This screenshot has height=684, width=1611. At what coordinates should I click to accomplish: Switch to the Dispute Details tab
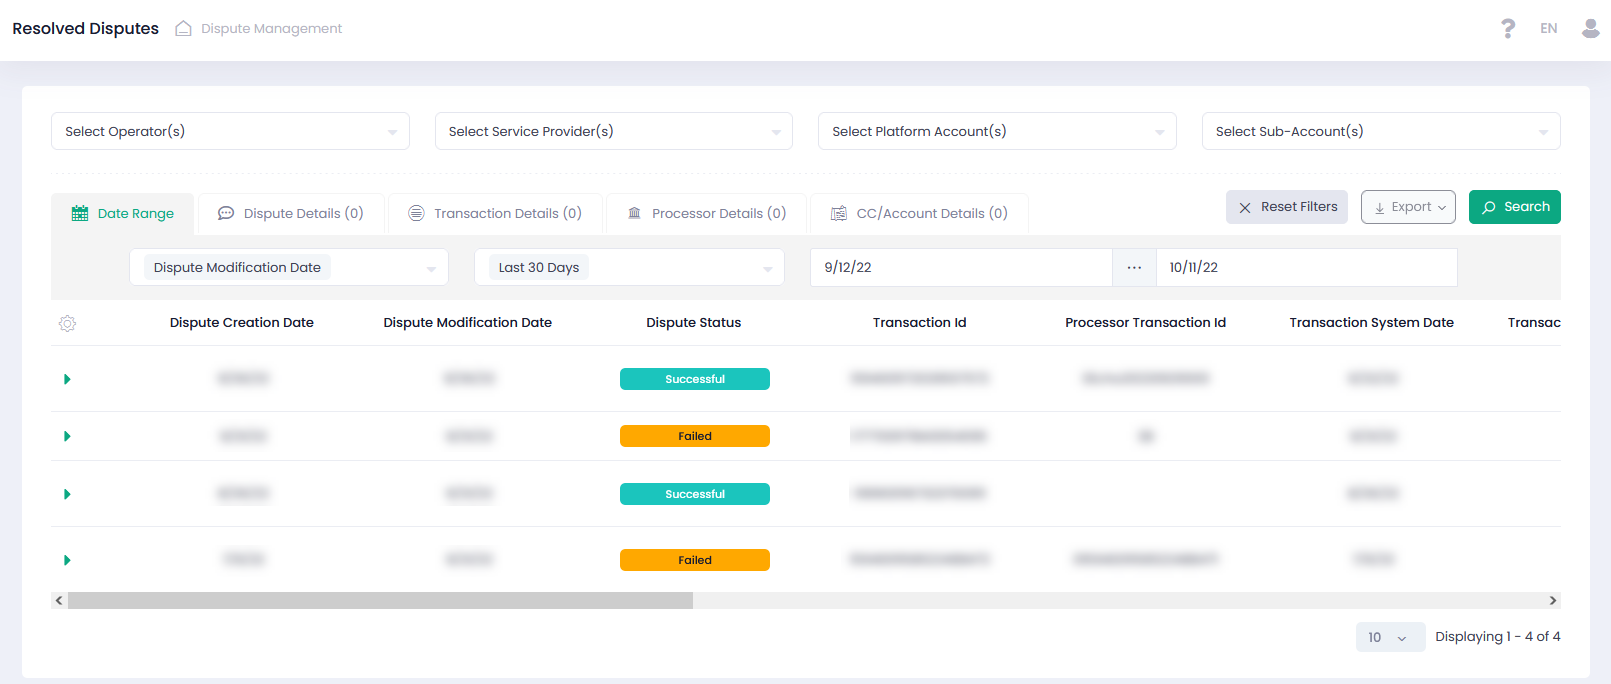[x=291, y=214]
